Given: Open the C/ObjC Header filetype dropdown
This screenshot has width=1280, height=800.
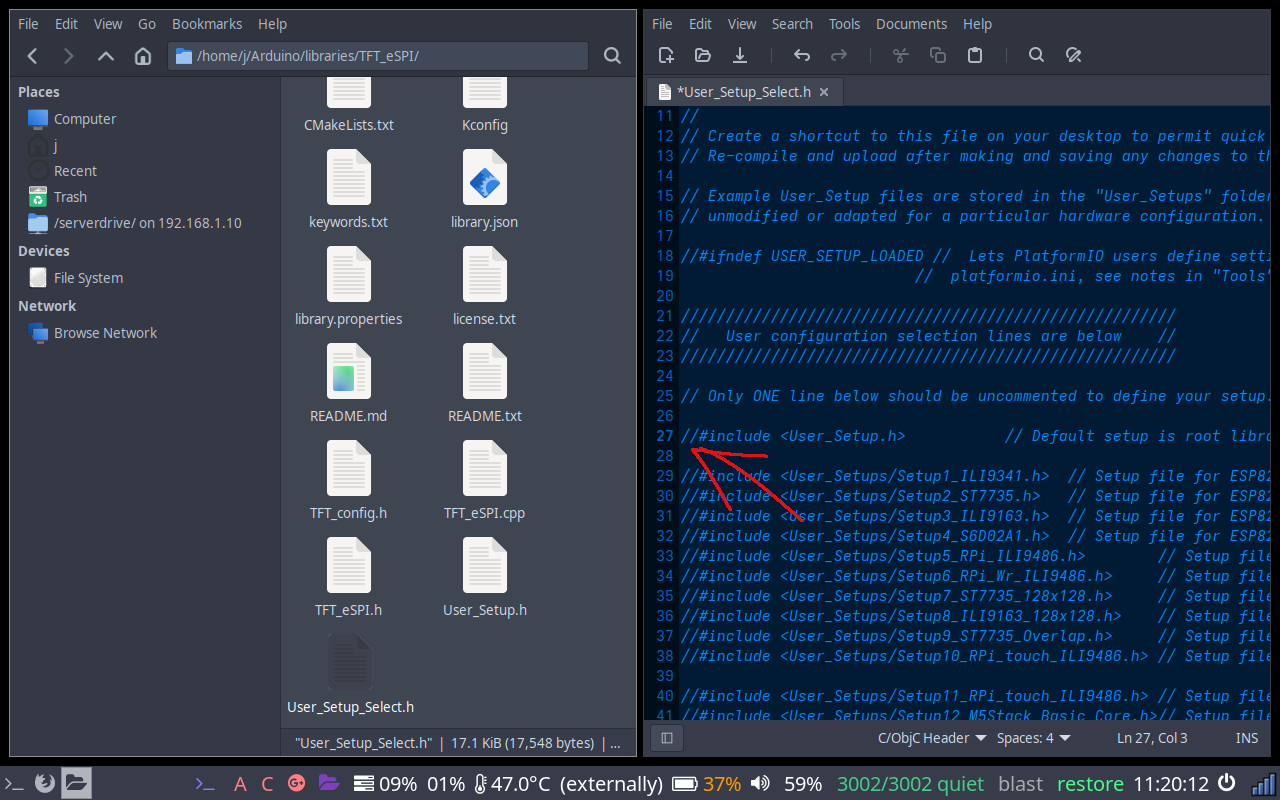Looking at the screenshot, I should pos(932,738).
